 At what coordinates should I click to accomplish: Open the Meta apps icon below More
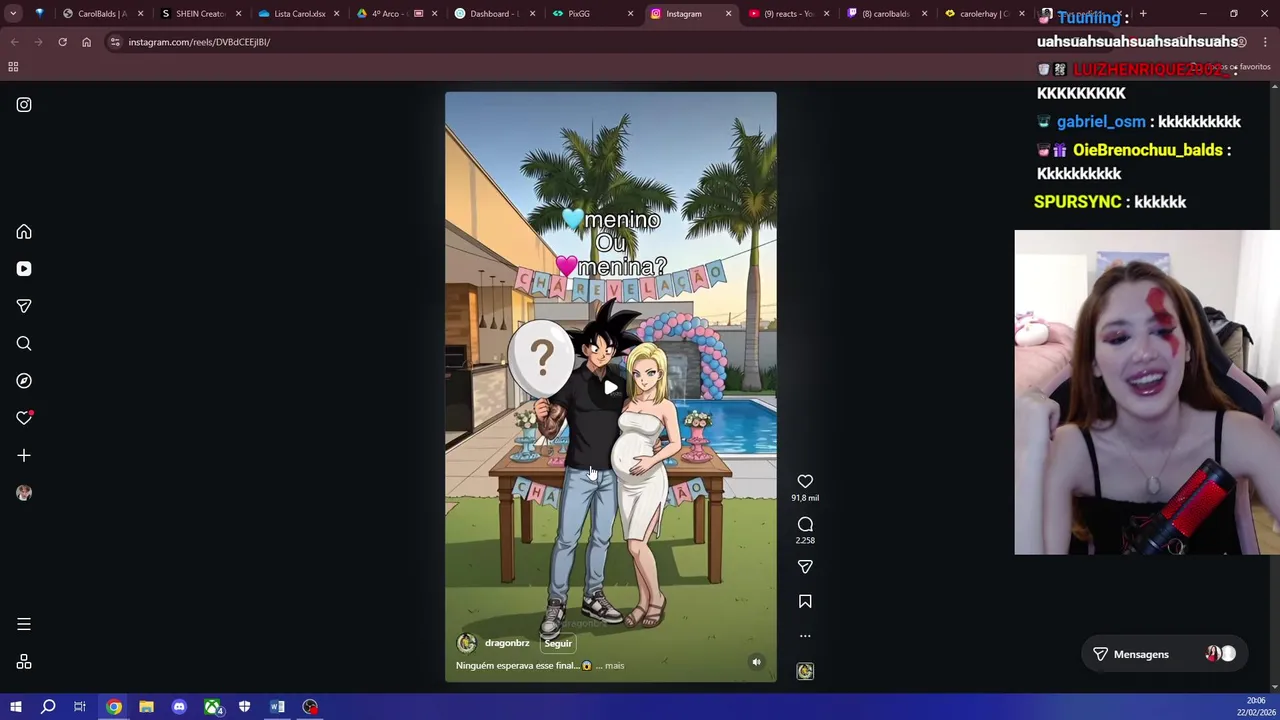[x=24, y=662]
